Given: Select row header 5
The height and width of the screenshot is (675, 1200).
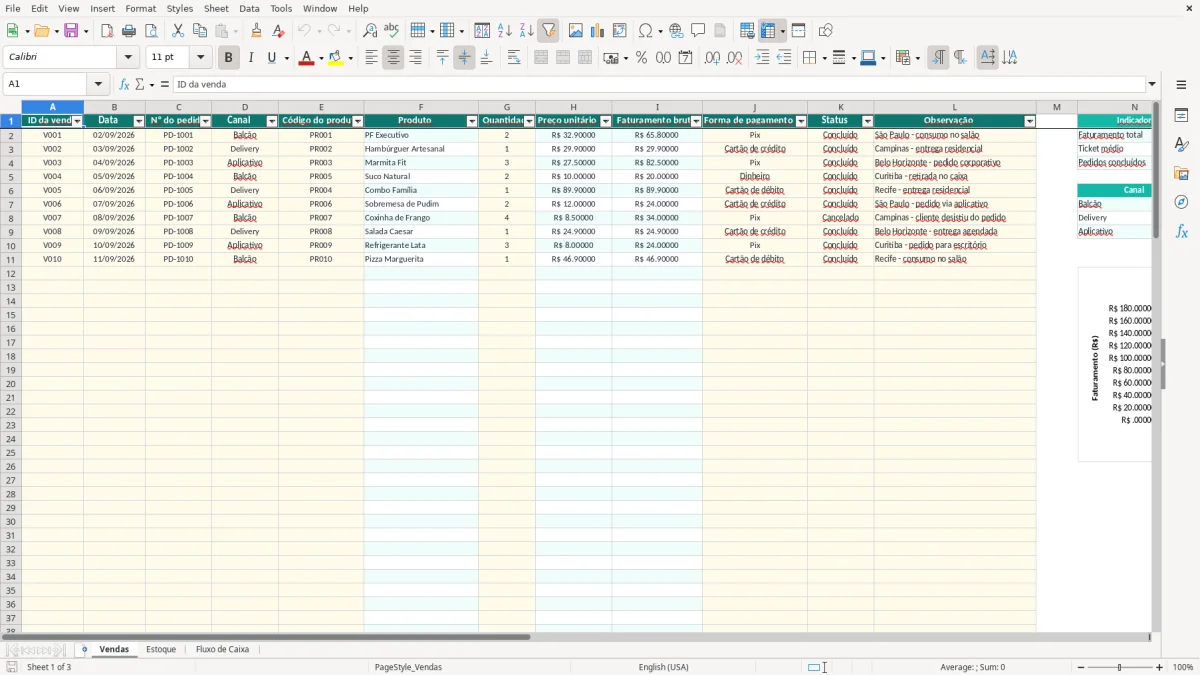Looking at the screenshot, I should coord(11,176).
